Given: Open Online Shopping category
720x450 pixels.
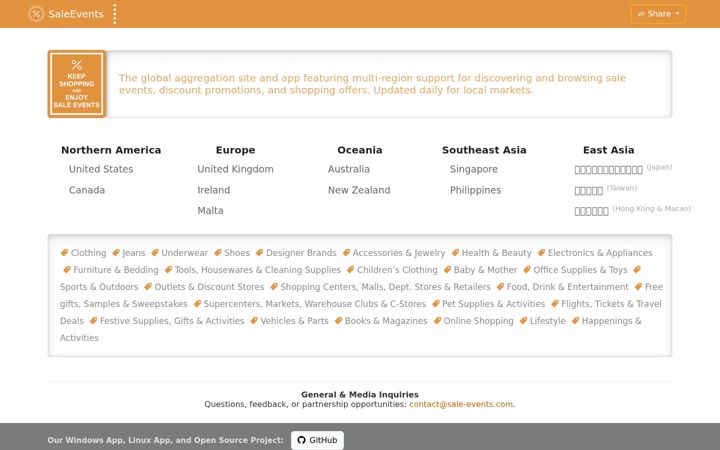Looking at the screenshot, I should click(x=478, y=321).
